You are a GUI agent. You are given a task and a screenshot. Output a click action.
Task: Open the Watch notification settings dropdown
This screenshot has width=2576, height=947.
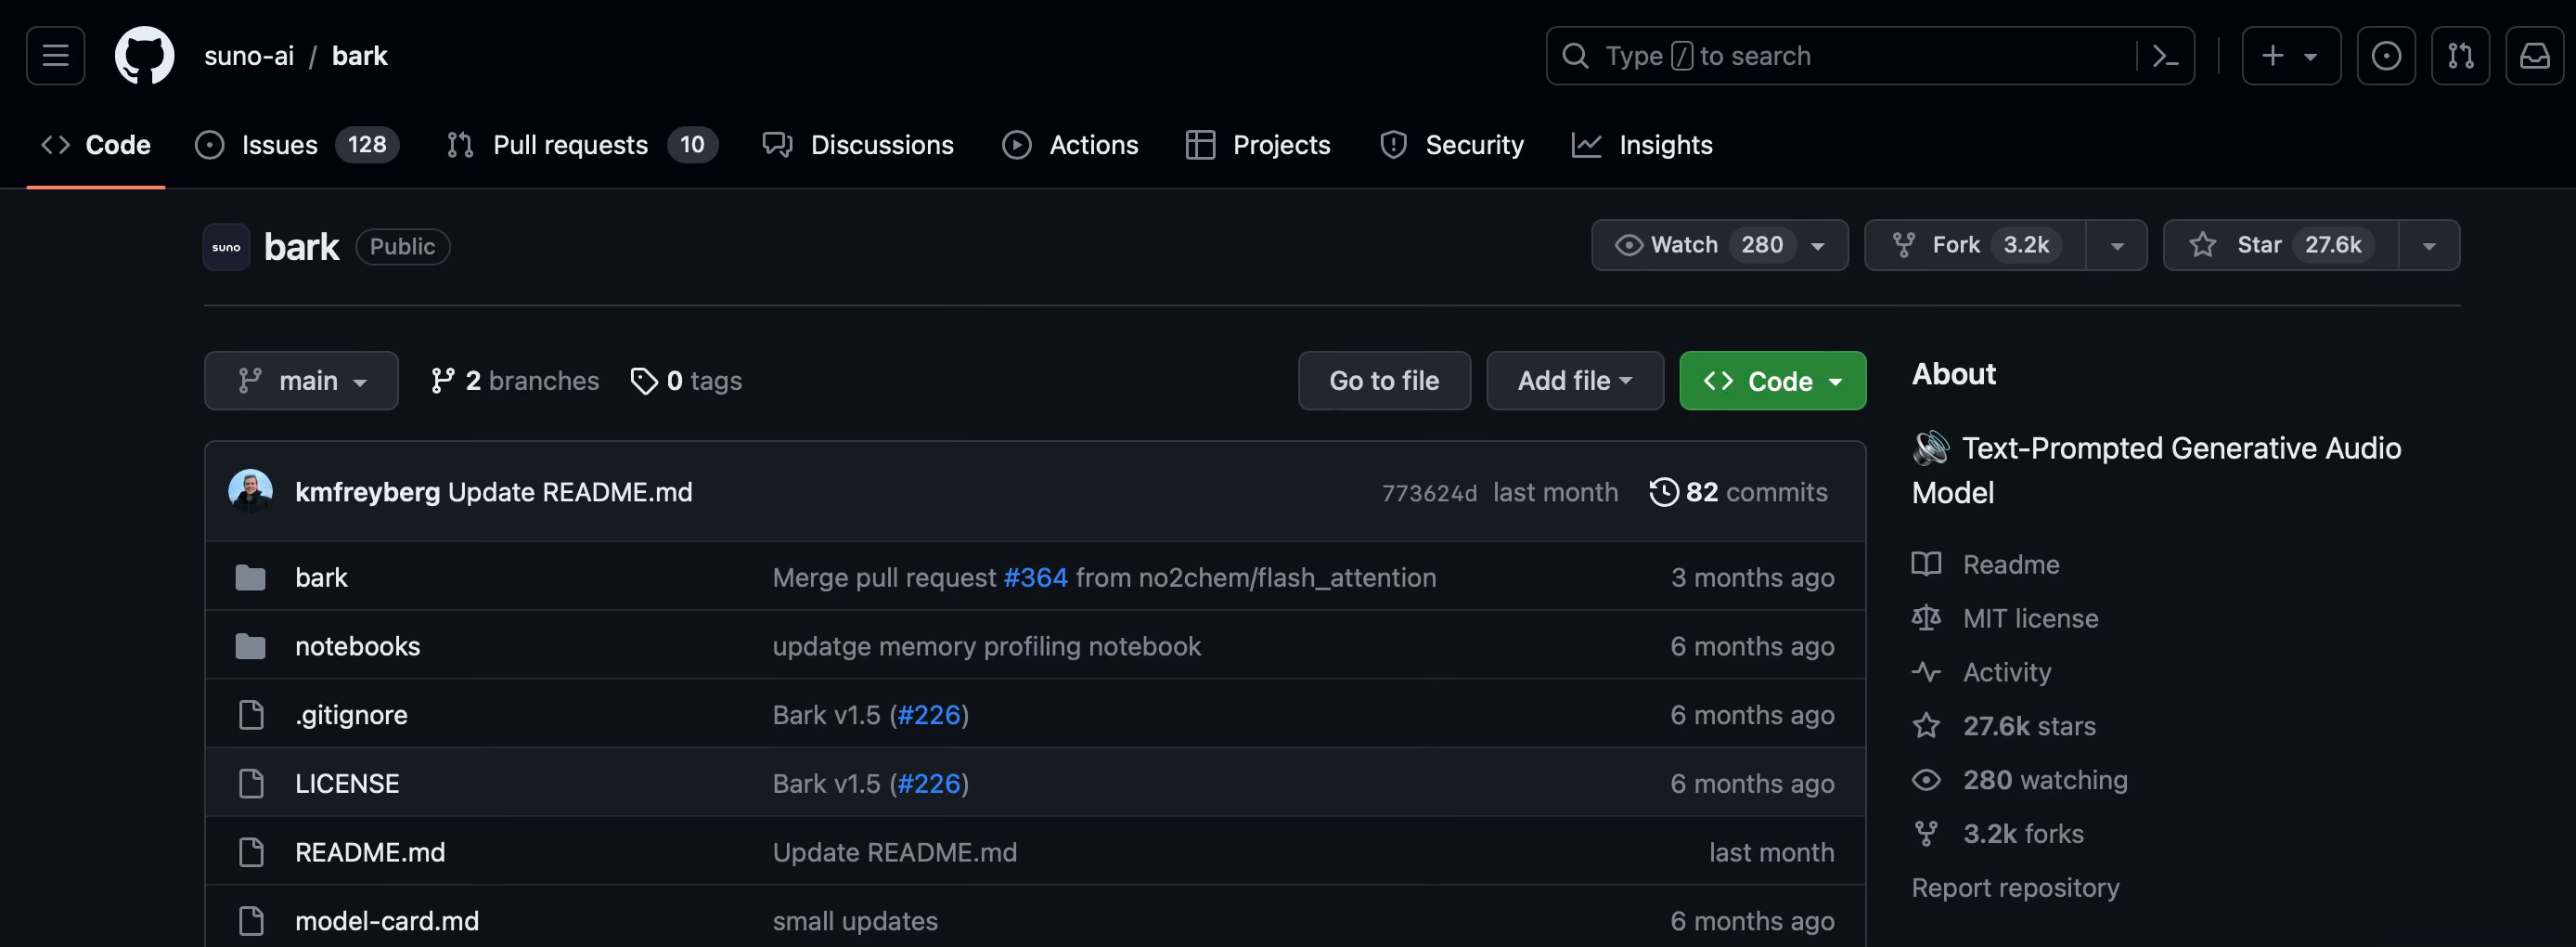point(1719,245)
